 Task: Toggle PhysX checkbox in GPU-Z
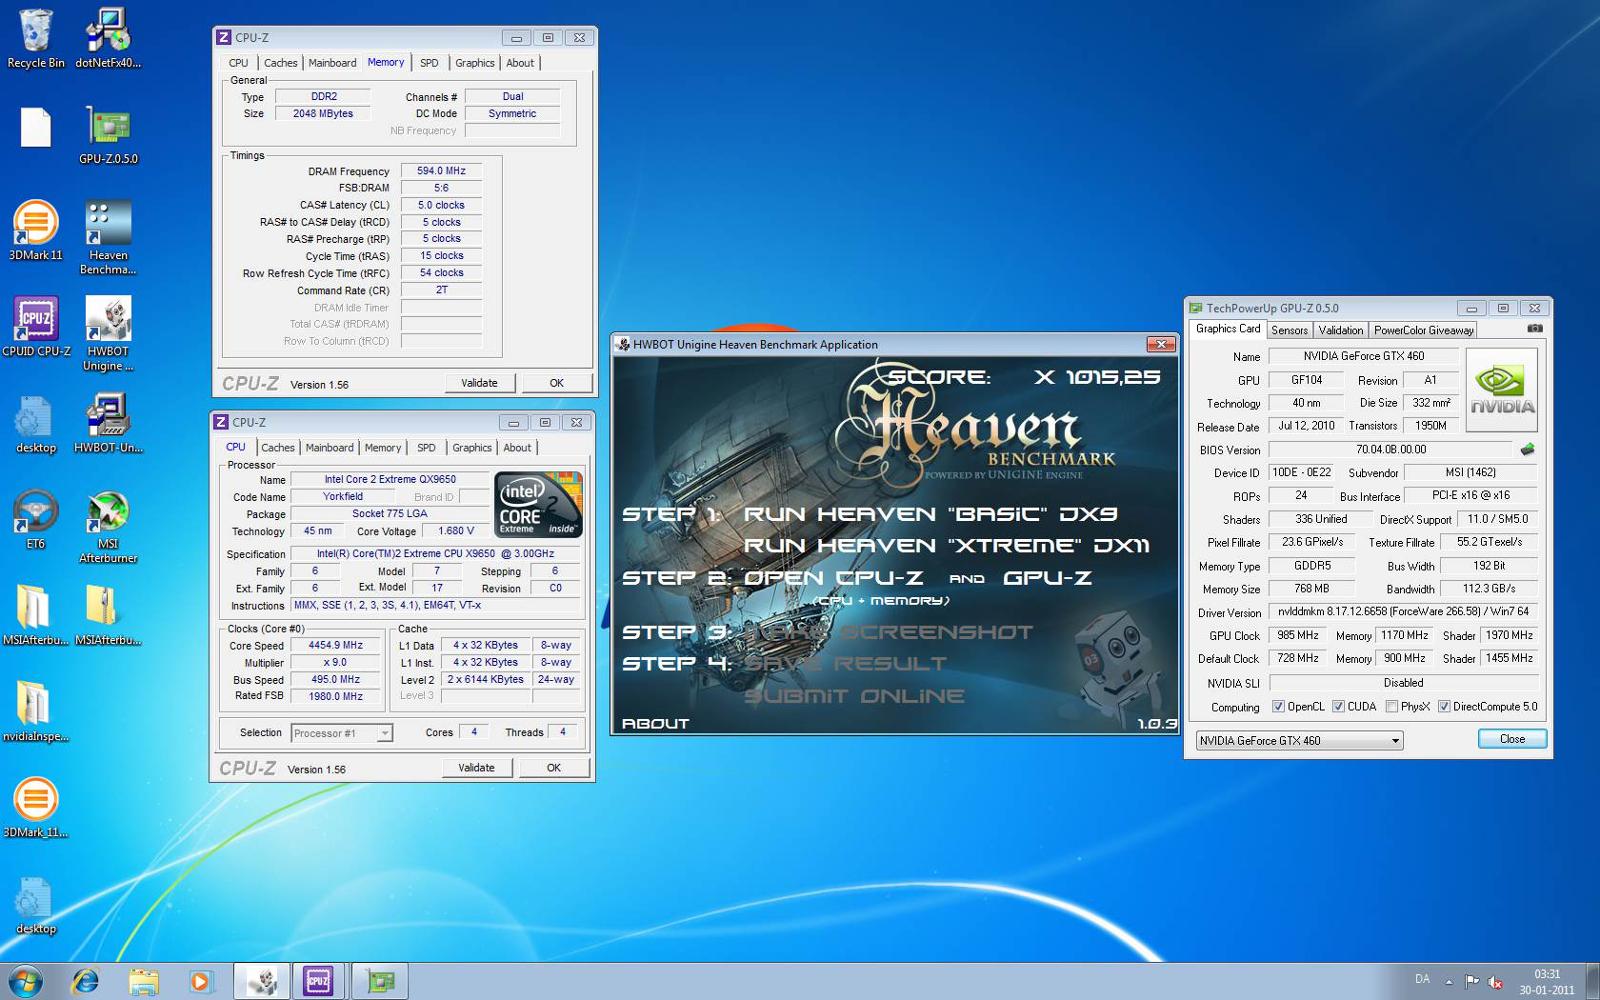pos(1391,706)
